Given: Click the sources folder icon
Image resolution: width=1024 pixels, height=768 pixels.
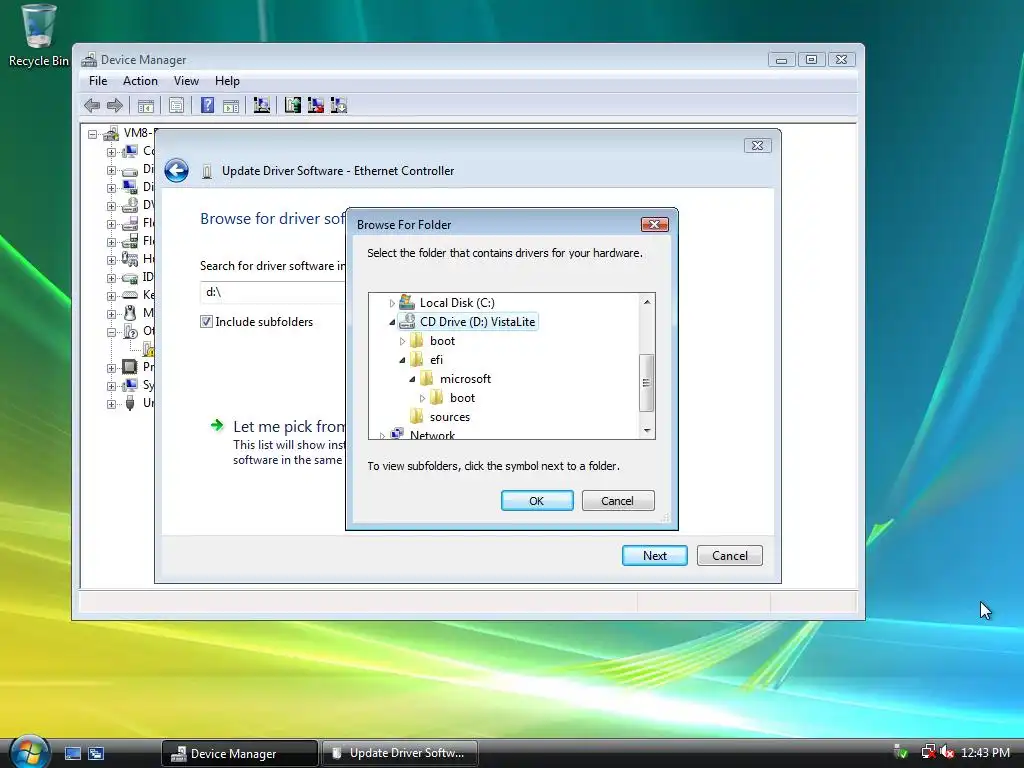Looking at the screenshot, I should (x=416, y=416).
